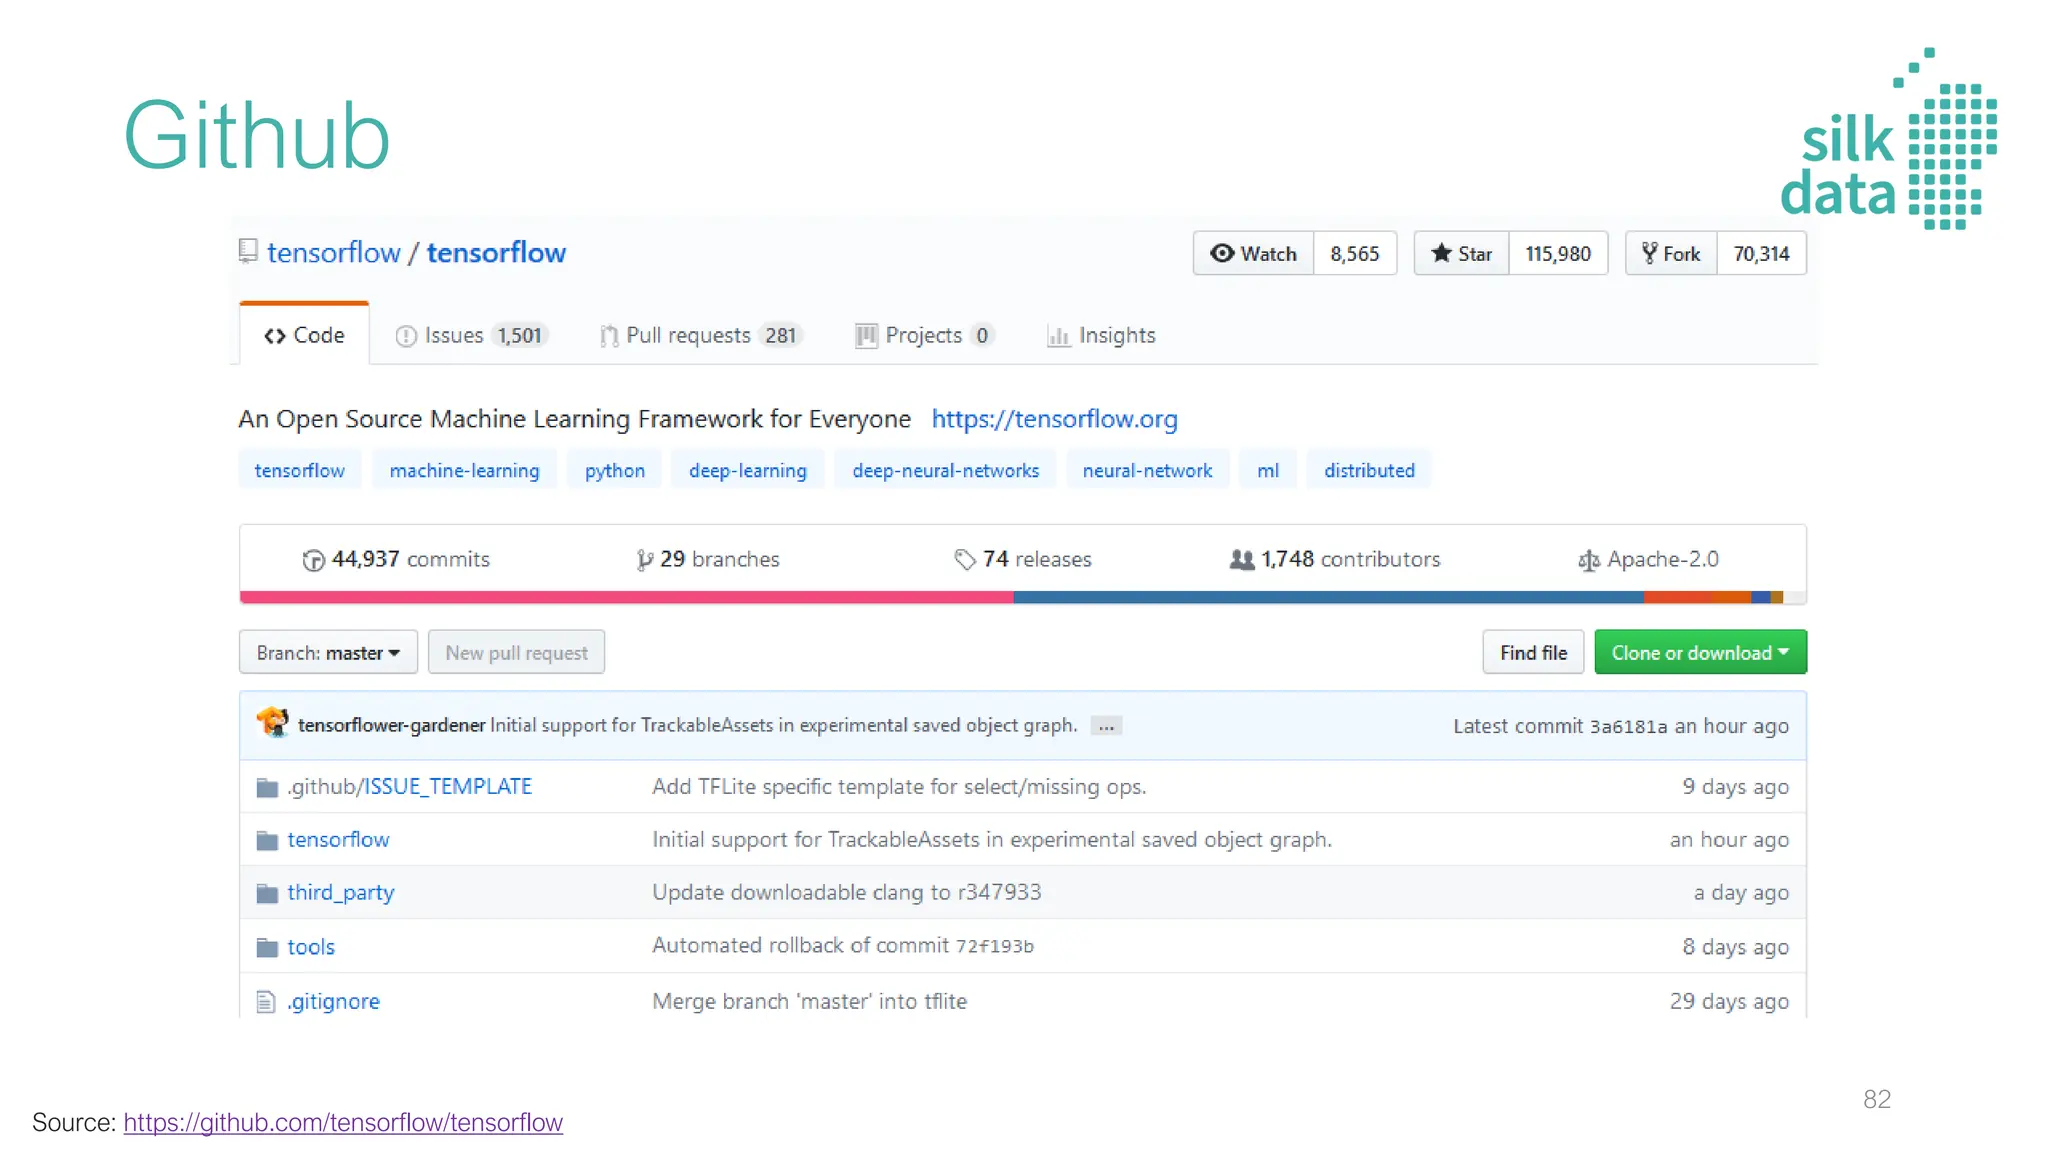Open the Branch: master dropdown
The width and height of the screenshot is (2048, 1152).
[x=328, y=652]
